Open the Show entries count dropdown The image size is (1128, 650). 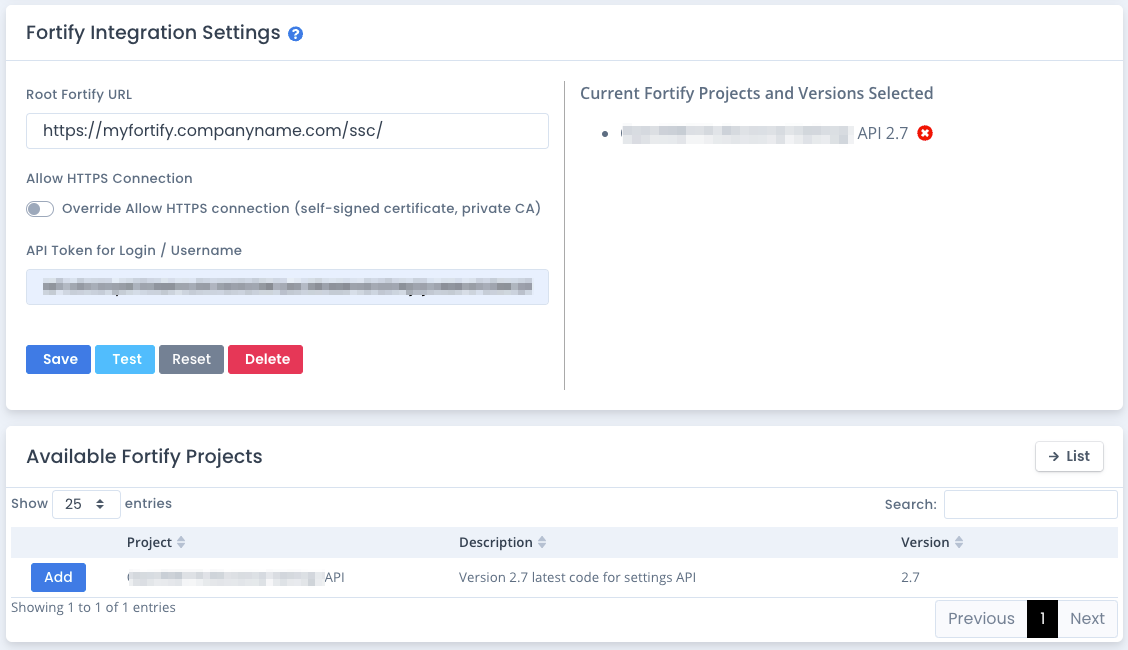pos(86,504)
